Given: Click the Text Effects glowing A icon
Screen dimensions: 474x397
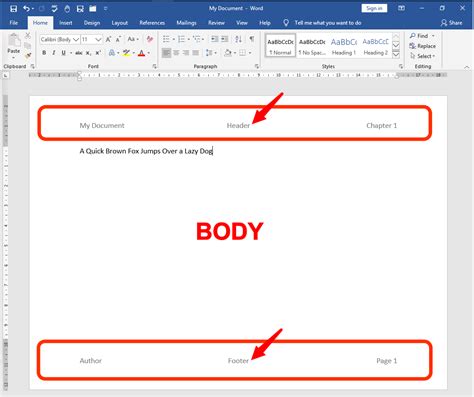Looking at the screenshot, I should (x=112, y=53).
